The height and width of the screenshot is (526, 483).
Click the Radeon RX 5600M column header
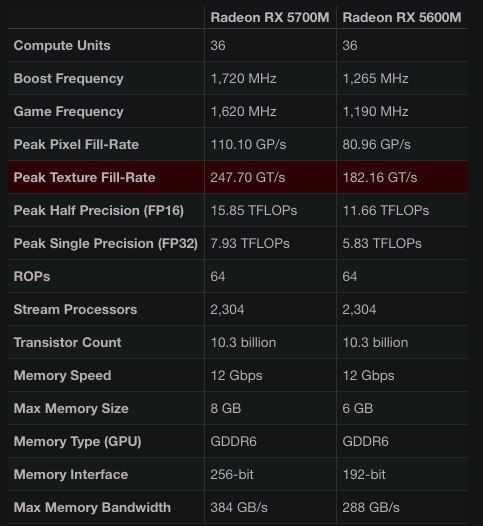click(x=401, y=17)
